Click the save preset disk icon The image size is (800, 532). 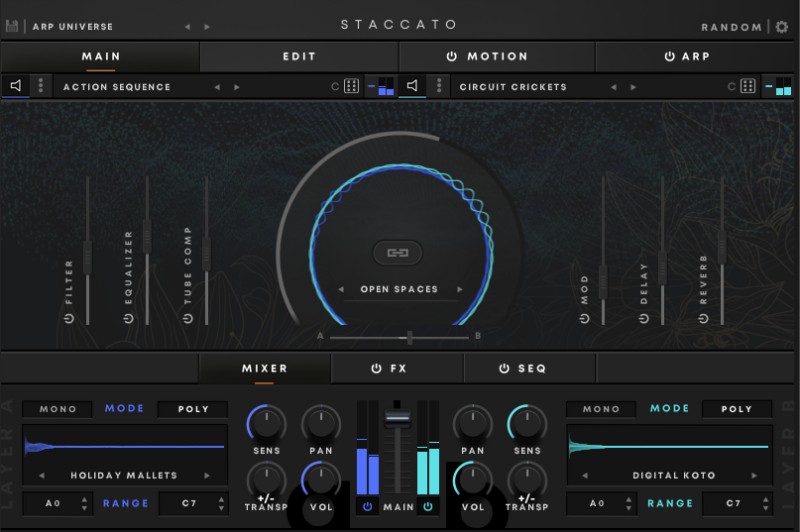pyautogui.click(x=12, y=26)
